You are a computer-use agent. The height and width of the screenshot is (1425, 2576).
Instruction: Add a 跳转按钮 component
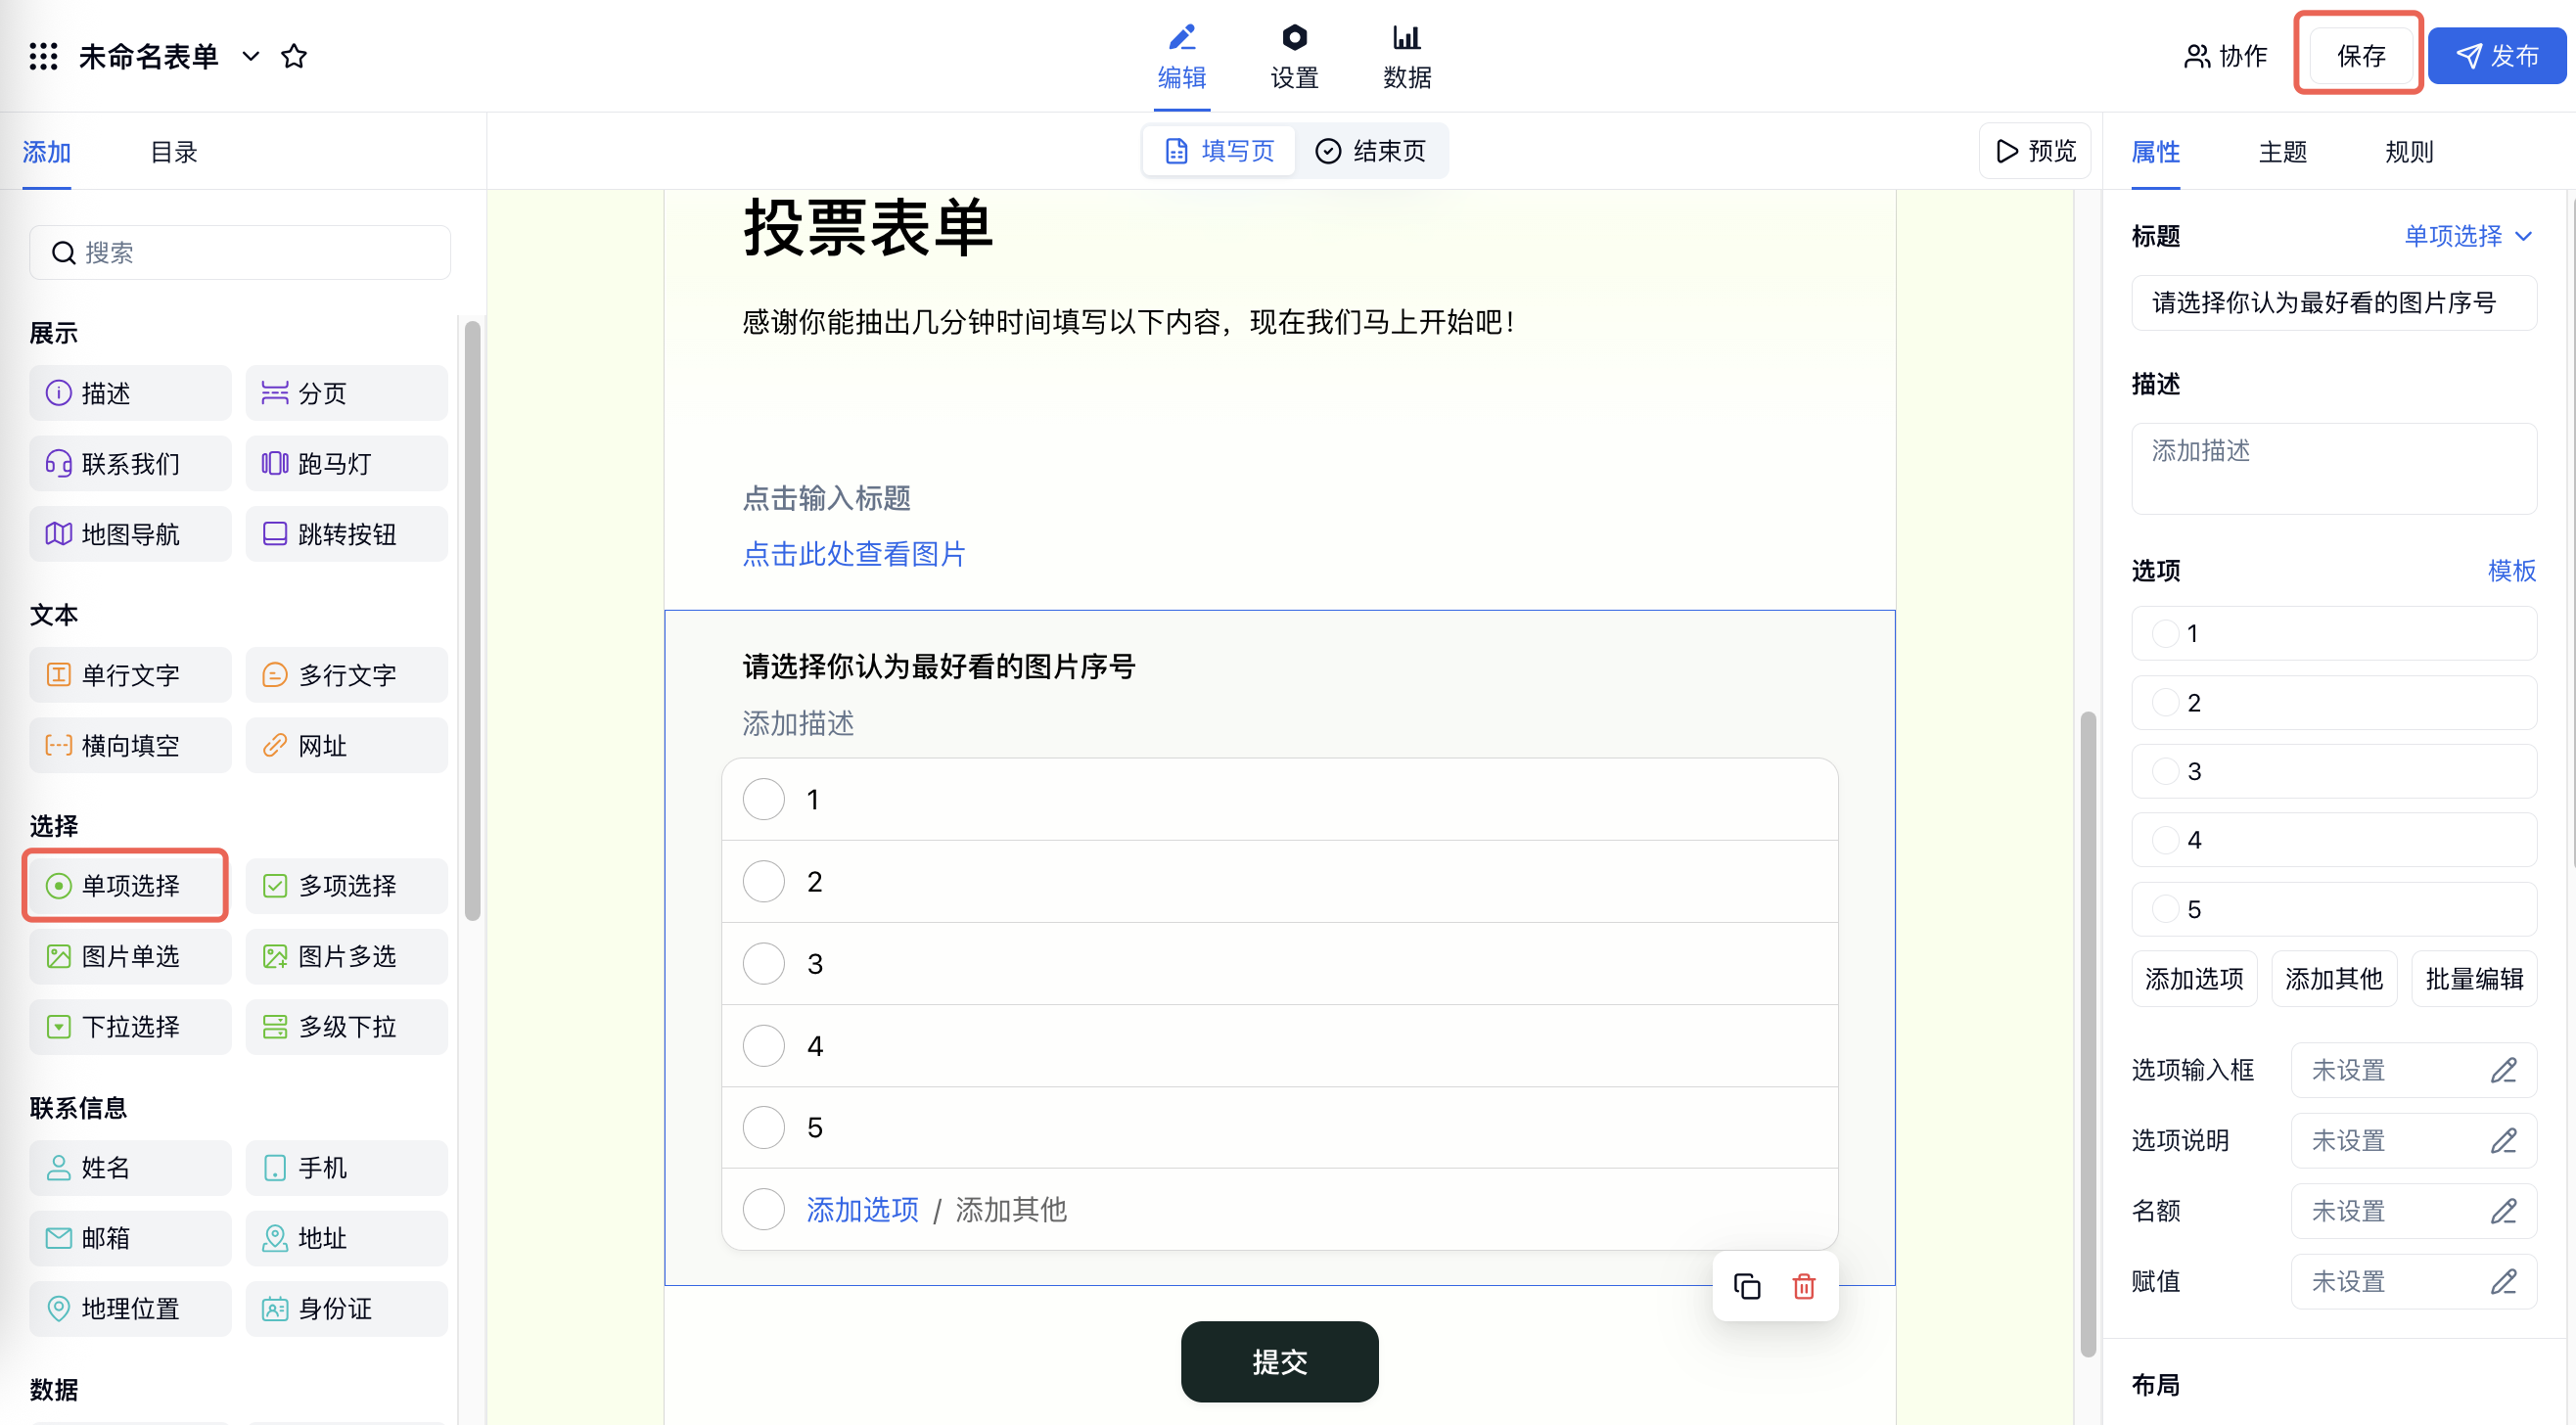[x=347, y=534]
